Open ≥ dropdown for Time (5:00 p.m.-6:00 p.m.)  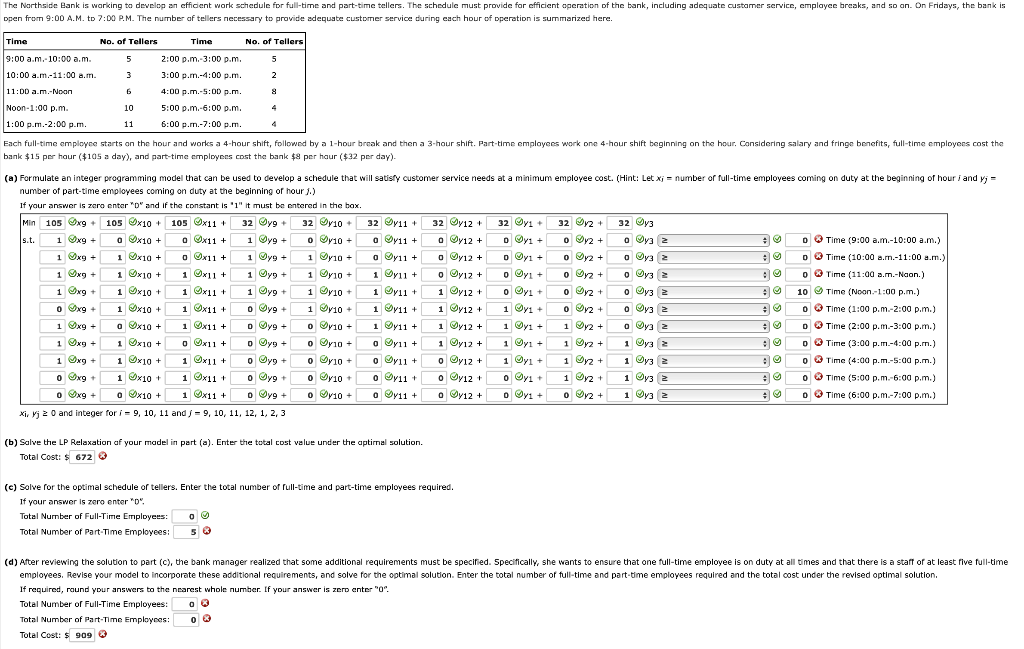tap(713, 378)
